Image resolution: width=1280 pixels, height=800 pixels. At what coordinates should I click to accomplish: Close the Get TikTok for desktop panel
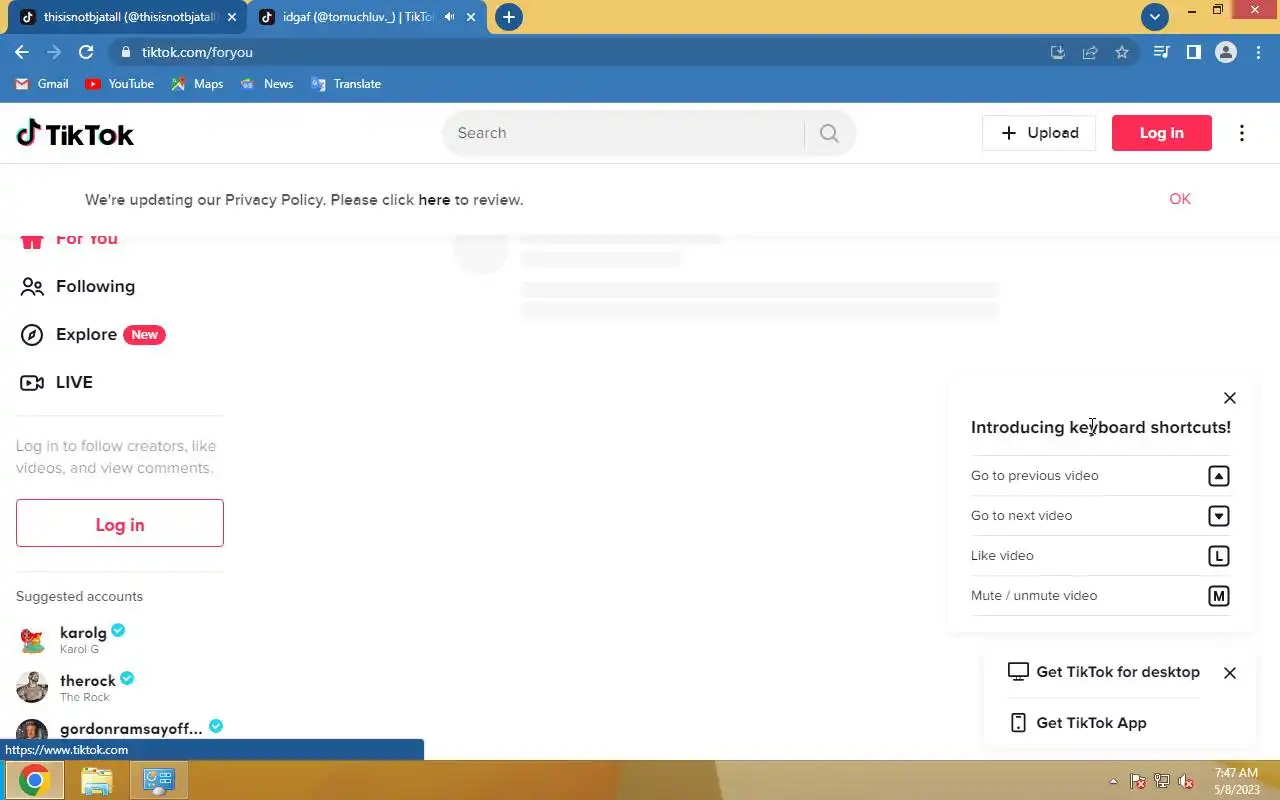(1230, 673)
